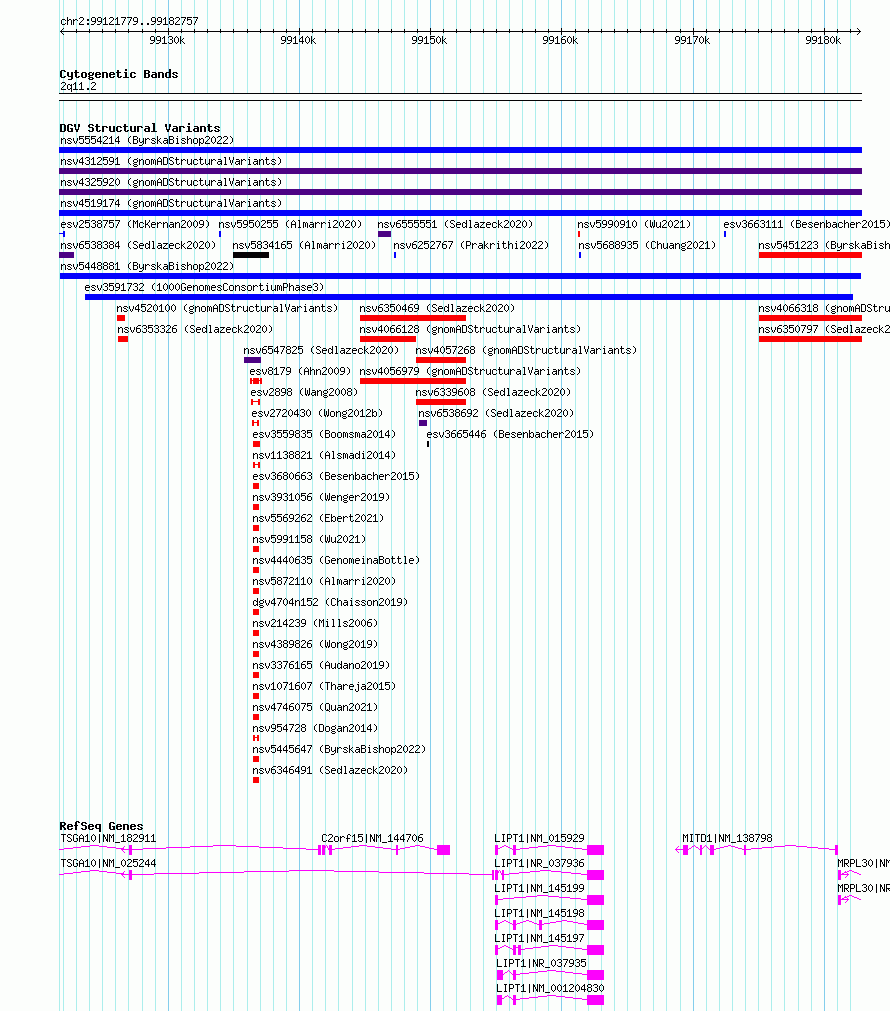Open nsv6353326 (Sedlazeck2020) label
This screenshot has width=890, height=1011.
pos(195,329)
